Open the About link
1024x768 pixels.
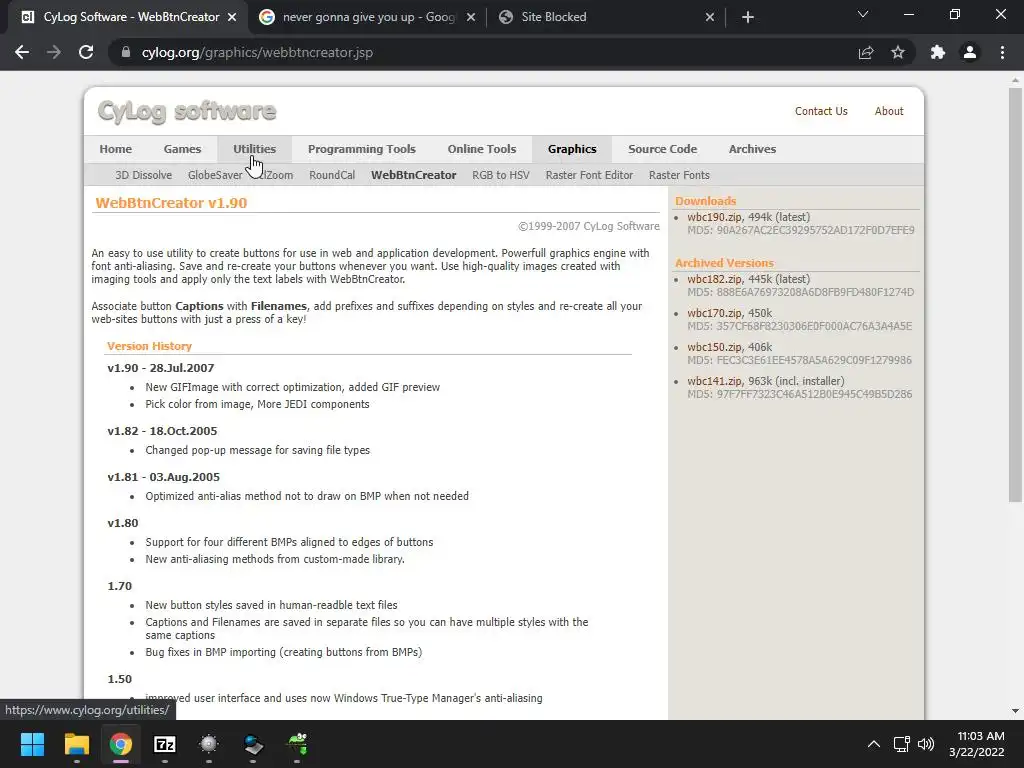point(889,111)
